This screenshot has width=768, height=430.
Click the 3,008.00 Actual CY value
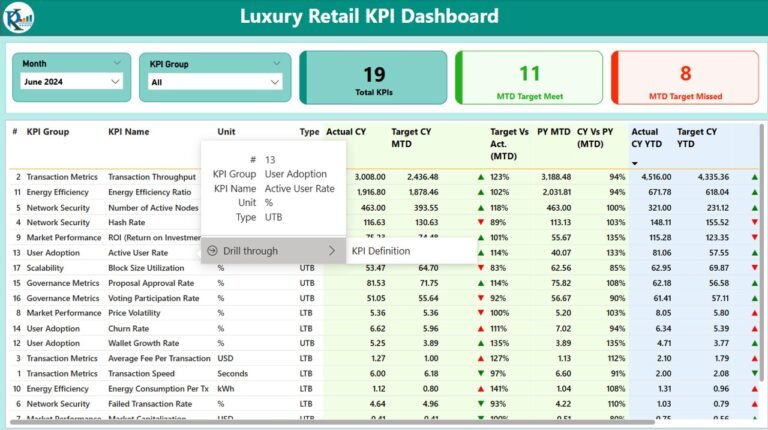pos(370,177)
